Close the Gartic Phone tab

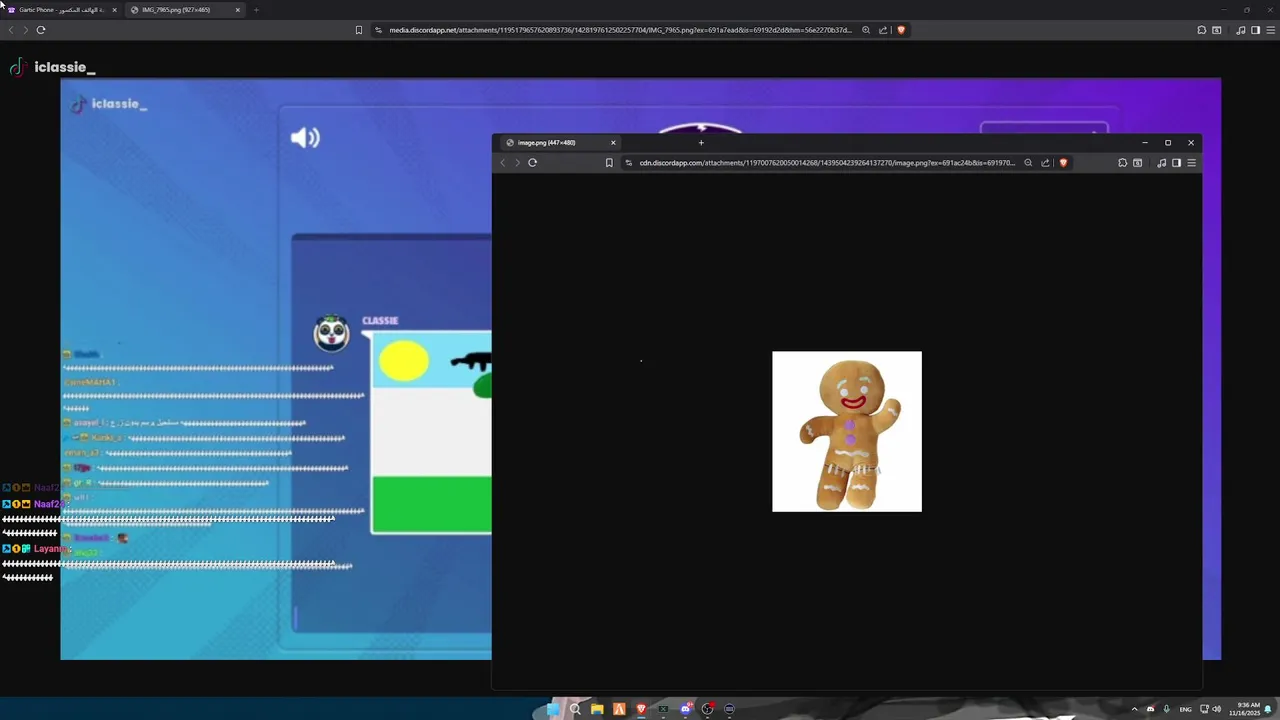[114, 10]
